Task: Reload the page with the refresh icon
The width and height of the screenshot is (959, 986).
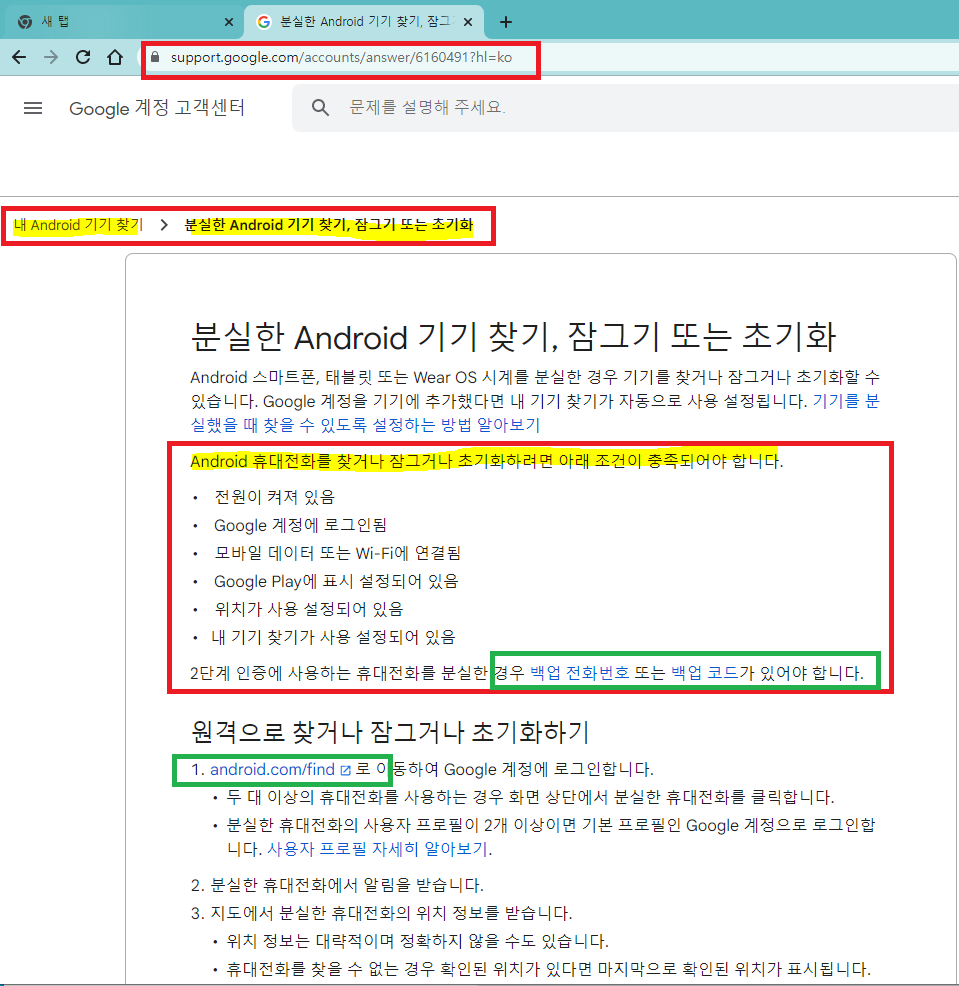Action: (83, 57)
